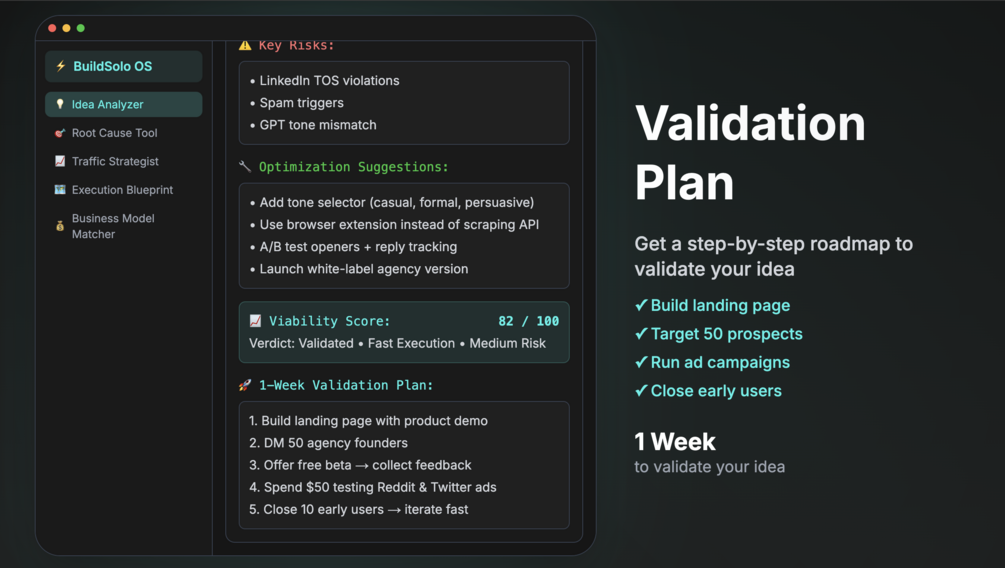Viewport: 1005px width, 568px height.
Task: Click the Execution Blueprint map icon
Action: [x=60, y=190]
